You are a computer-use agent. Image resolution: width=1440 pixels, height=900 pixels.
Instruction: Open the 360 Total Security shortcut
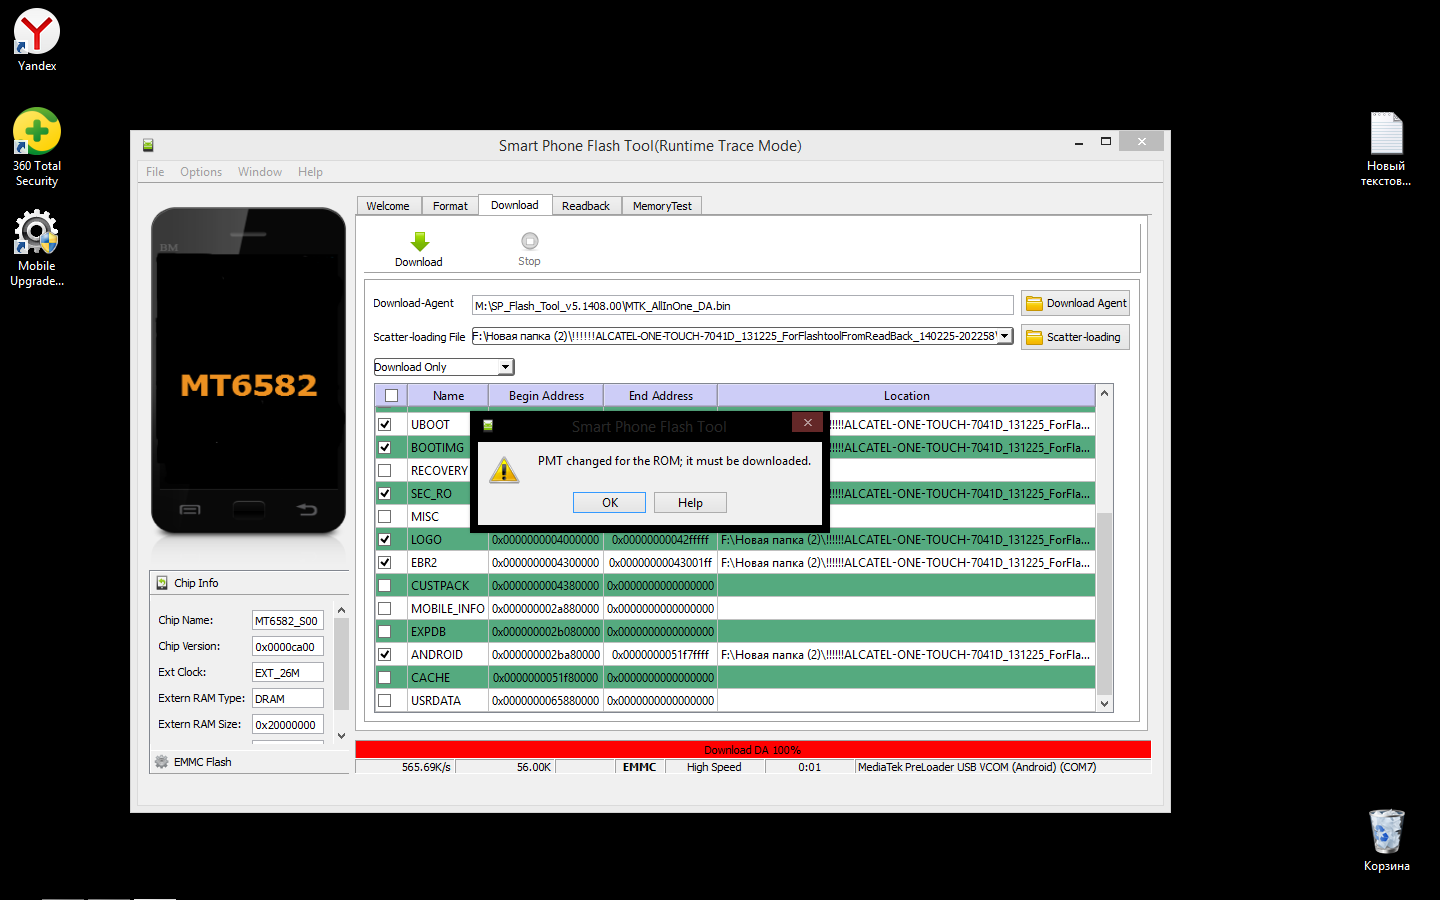tap(37, 133)
